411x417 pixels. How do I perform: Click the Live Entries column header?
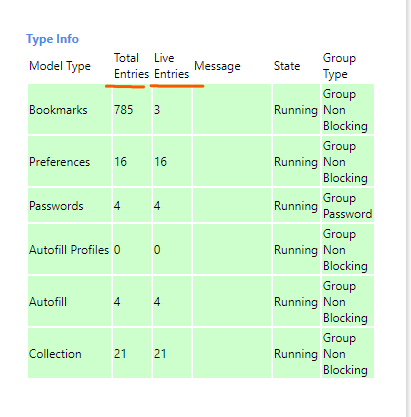[x=171, y=66]
